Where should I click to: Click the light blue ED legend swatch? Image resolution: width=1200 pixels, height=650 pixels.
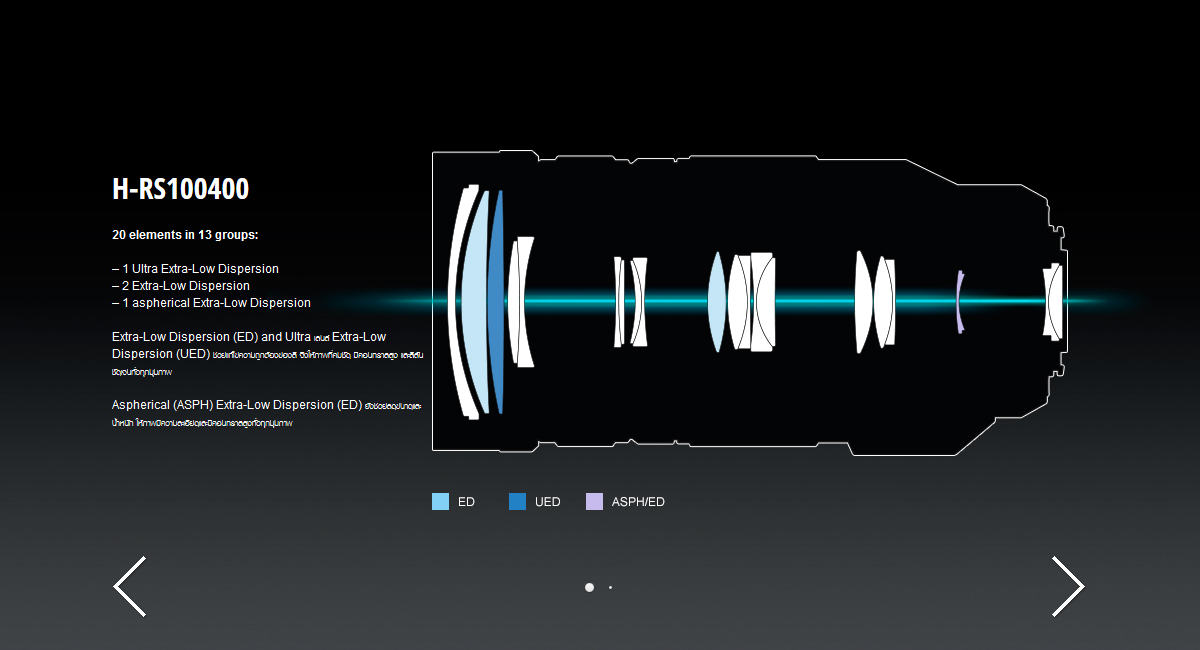click(440, 502)
